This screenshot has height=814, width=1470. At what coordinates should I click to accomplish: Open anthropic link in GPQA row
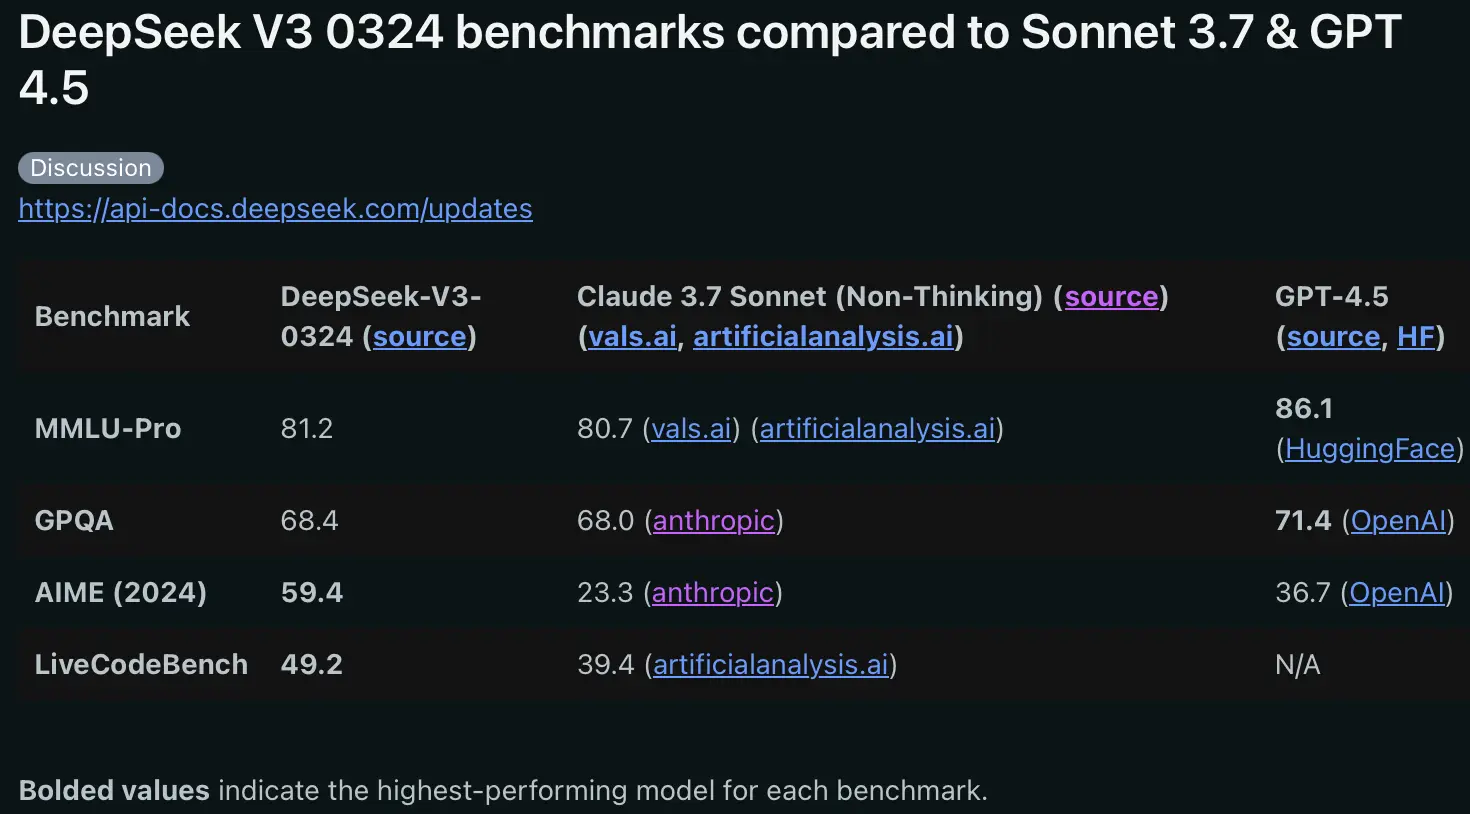point(713,521)
